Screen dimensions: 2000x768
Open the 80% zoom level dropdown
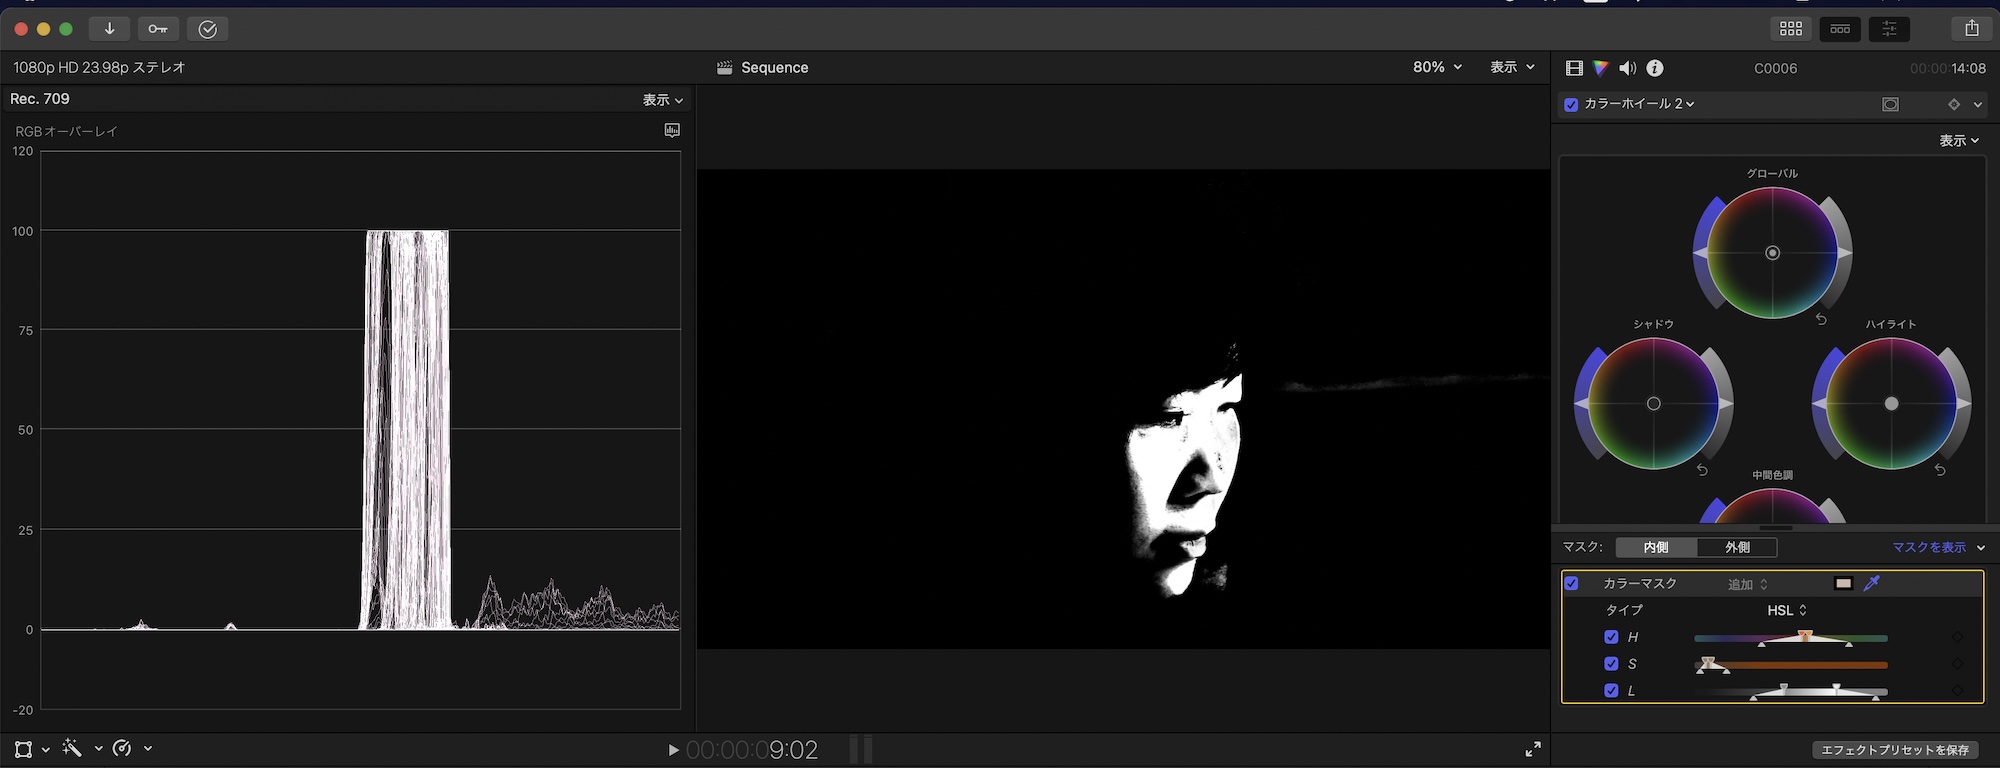coord(1437,67)
